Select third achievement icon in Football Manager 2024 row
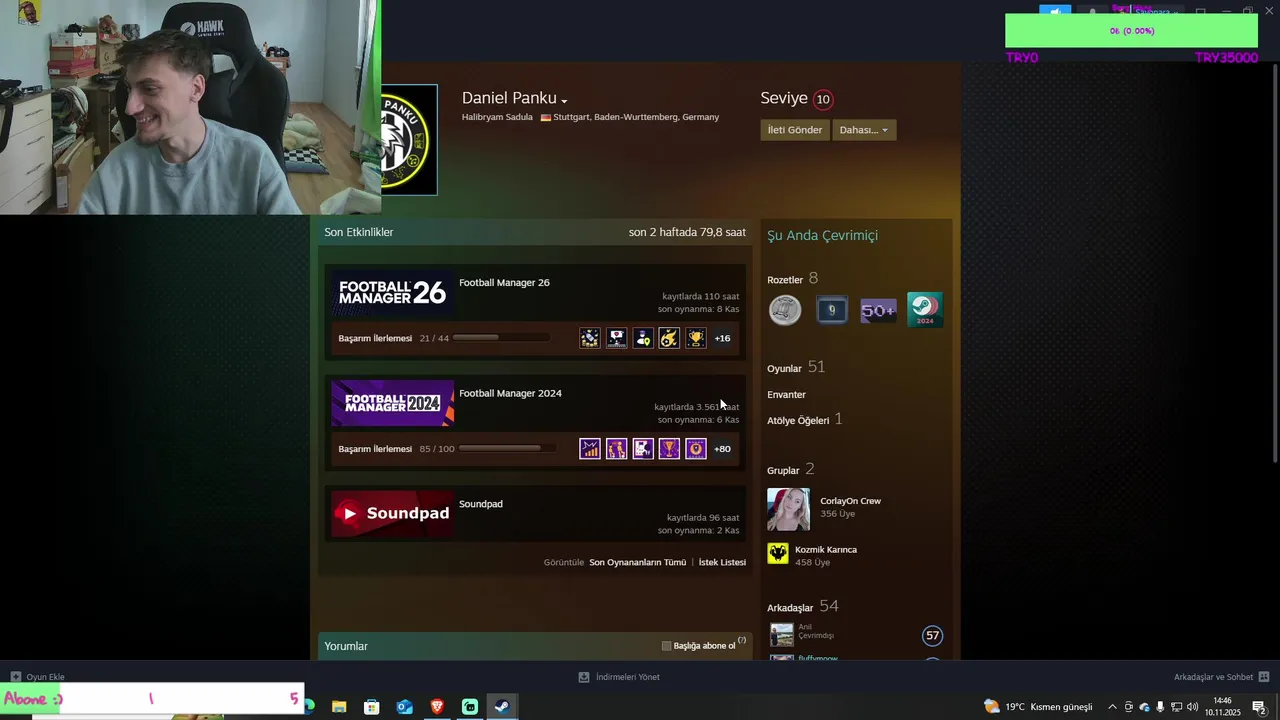This screenshot has width=1280, height=720. pos(643,449)
